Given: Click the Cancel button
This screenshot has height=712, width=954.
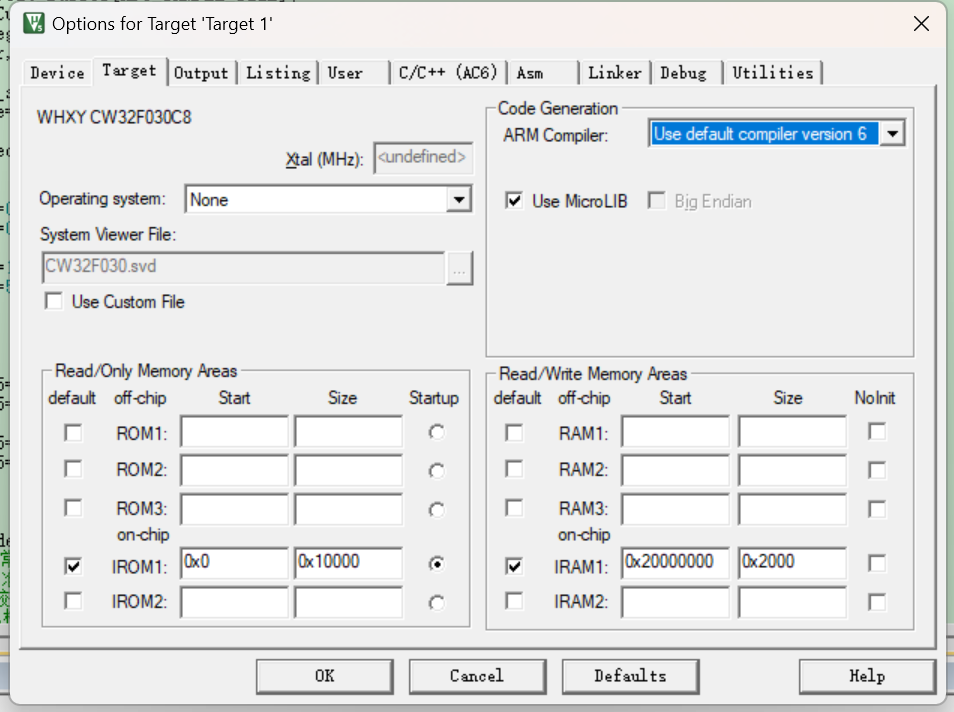Looking at the screenshot, I should pos(477,676).
